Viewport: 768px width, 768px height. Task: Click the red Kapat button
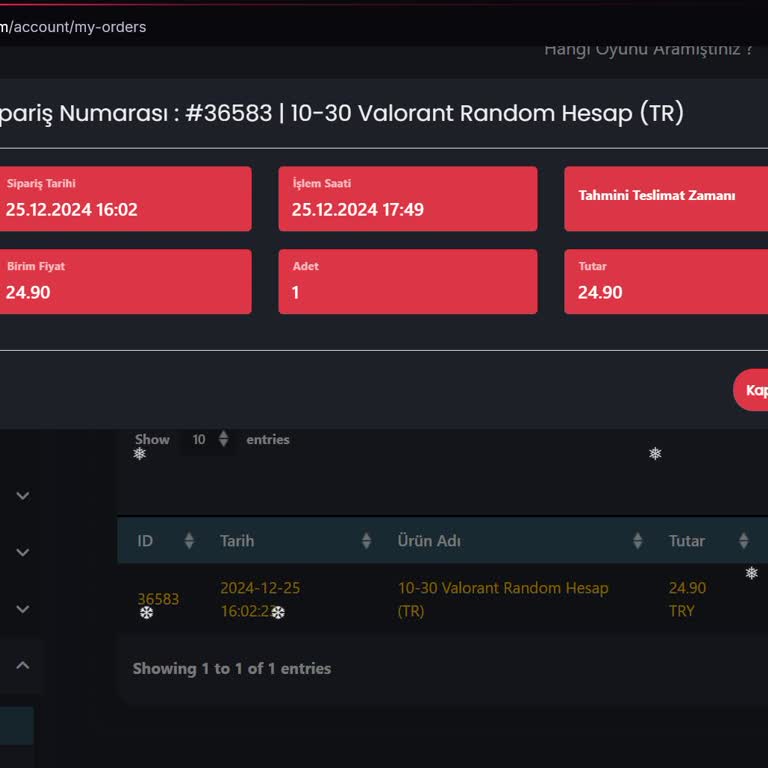pyautogui.click(x=751, y=390)
